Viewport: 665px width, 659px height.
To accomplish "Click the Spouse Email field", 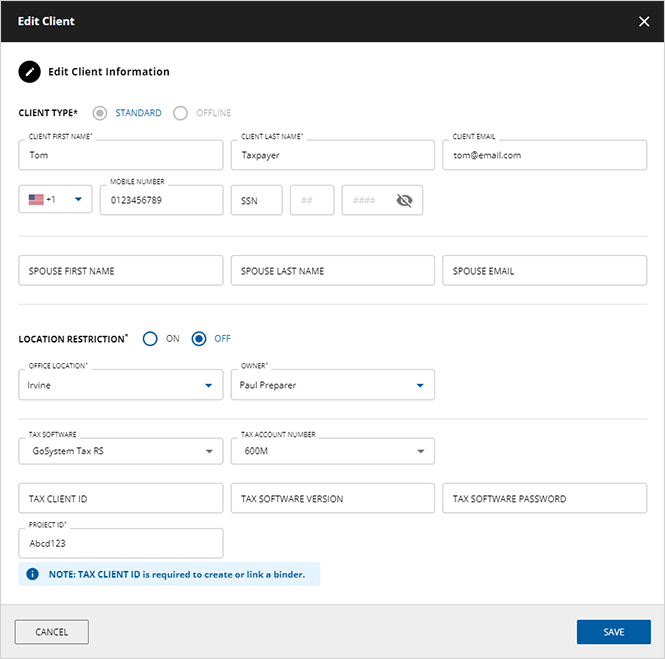I will [x=545, y=271].
